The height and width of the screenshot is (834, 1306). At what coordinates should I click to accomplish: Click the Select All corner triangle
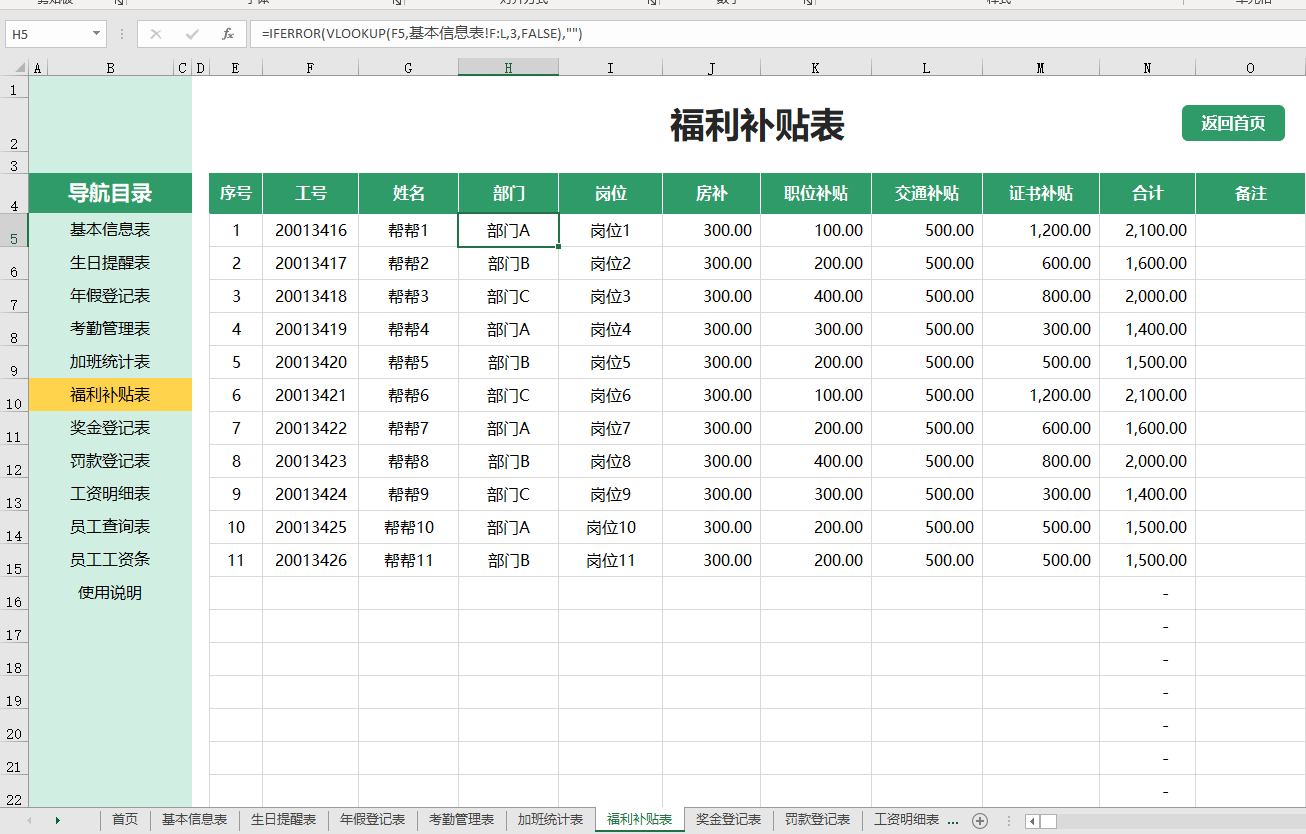tap(19, 68)
